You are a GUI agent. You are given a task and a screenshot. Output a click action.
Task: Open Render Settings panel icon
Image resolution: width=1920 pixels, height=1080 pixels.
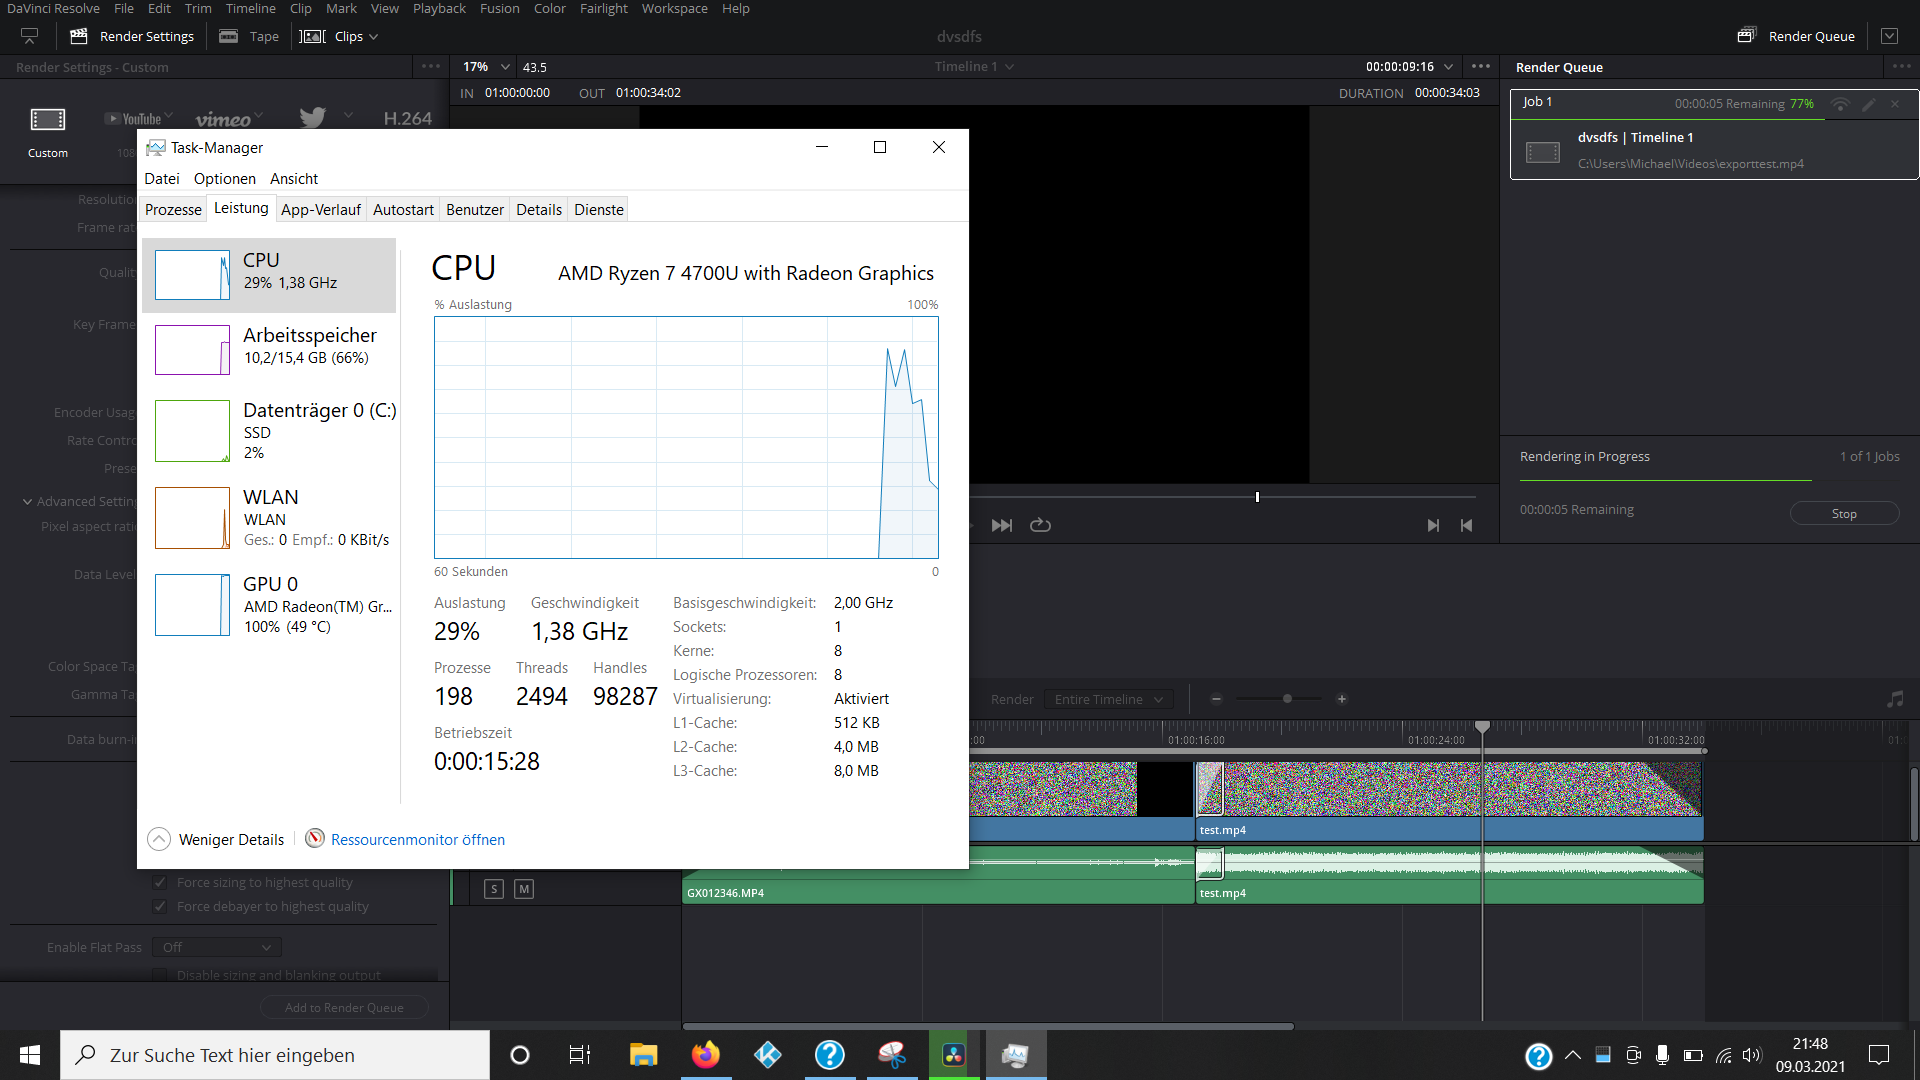pyautogui.click(x=79, y=36)
